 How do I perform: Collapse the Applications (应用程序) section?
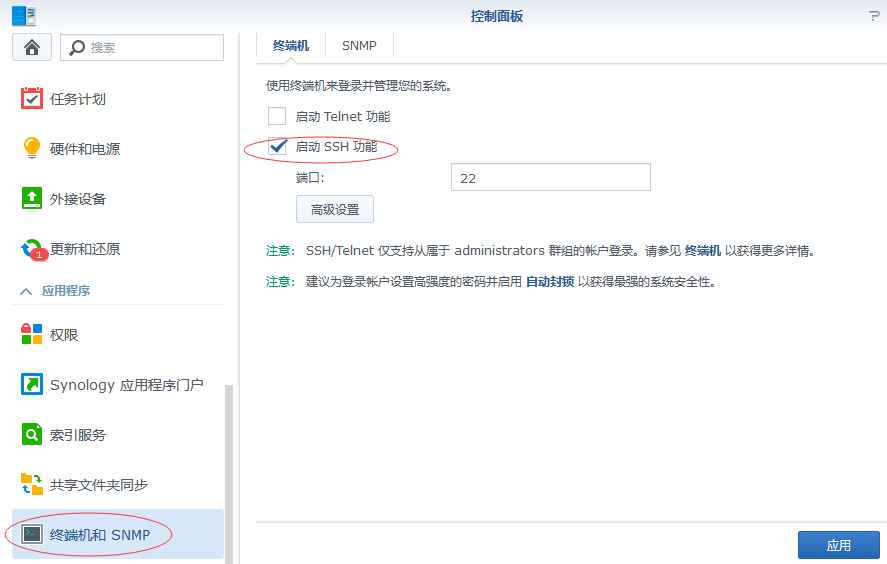(26, 291)
